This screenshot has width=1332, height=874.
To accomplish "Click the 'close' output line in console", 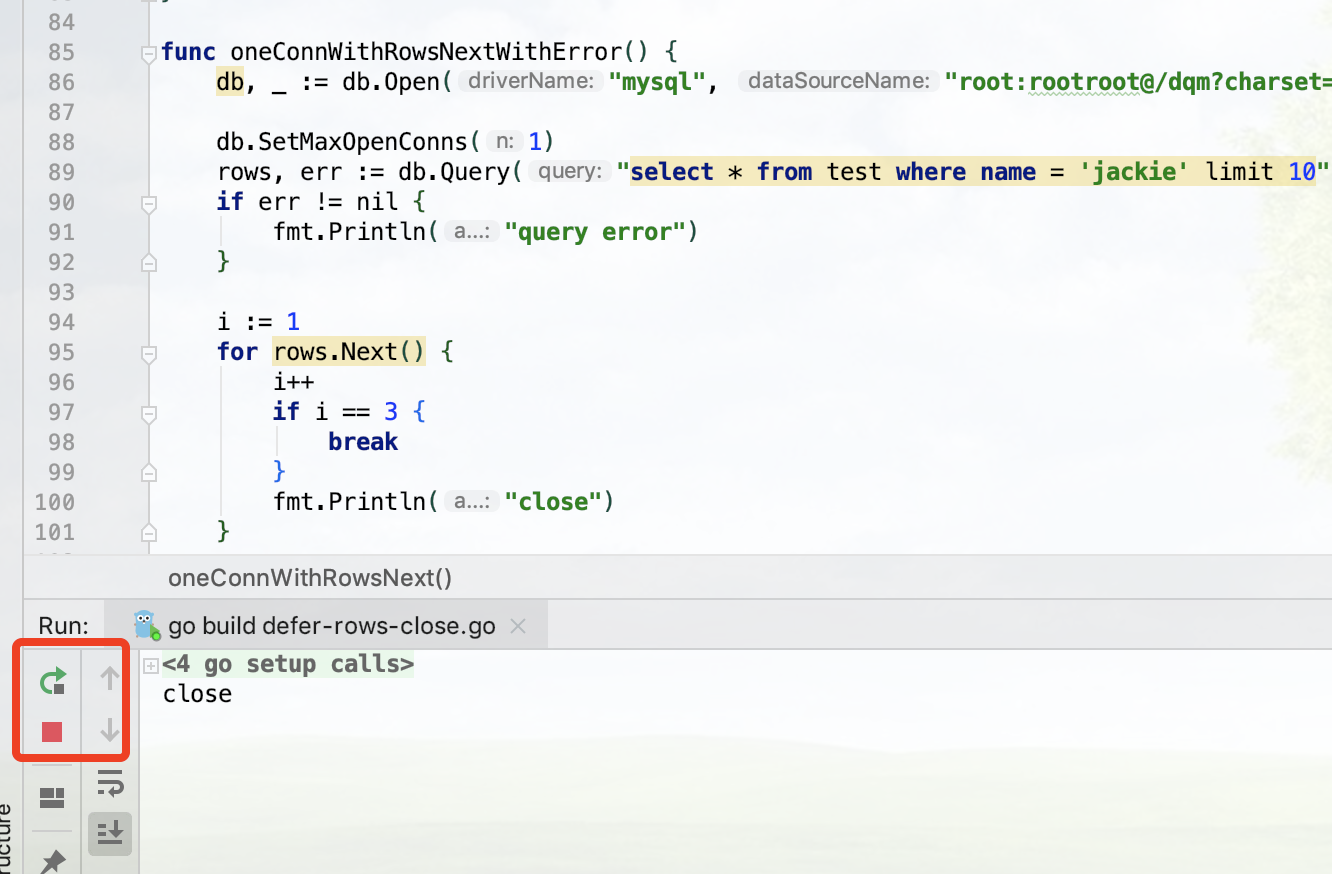I will [x=198, y=694].
